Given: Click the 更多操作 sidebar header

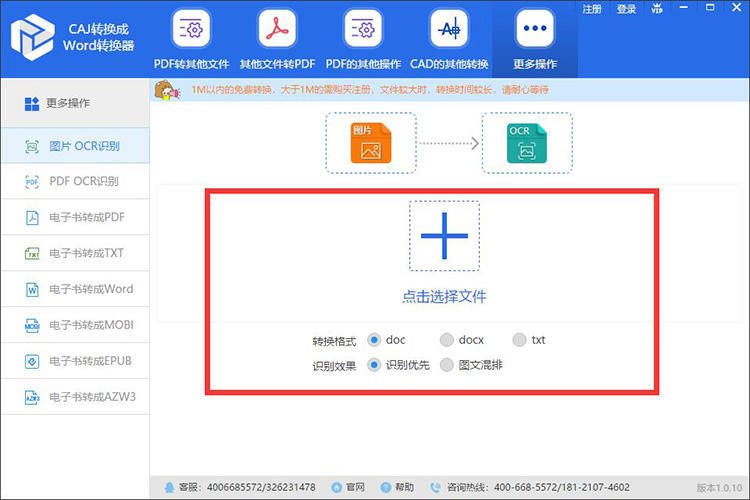Looking at the screenshot, I should click(76, 103).
